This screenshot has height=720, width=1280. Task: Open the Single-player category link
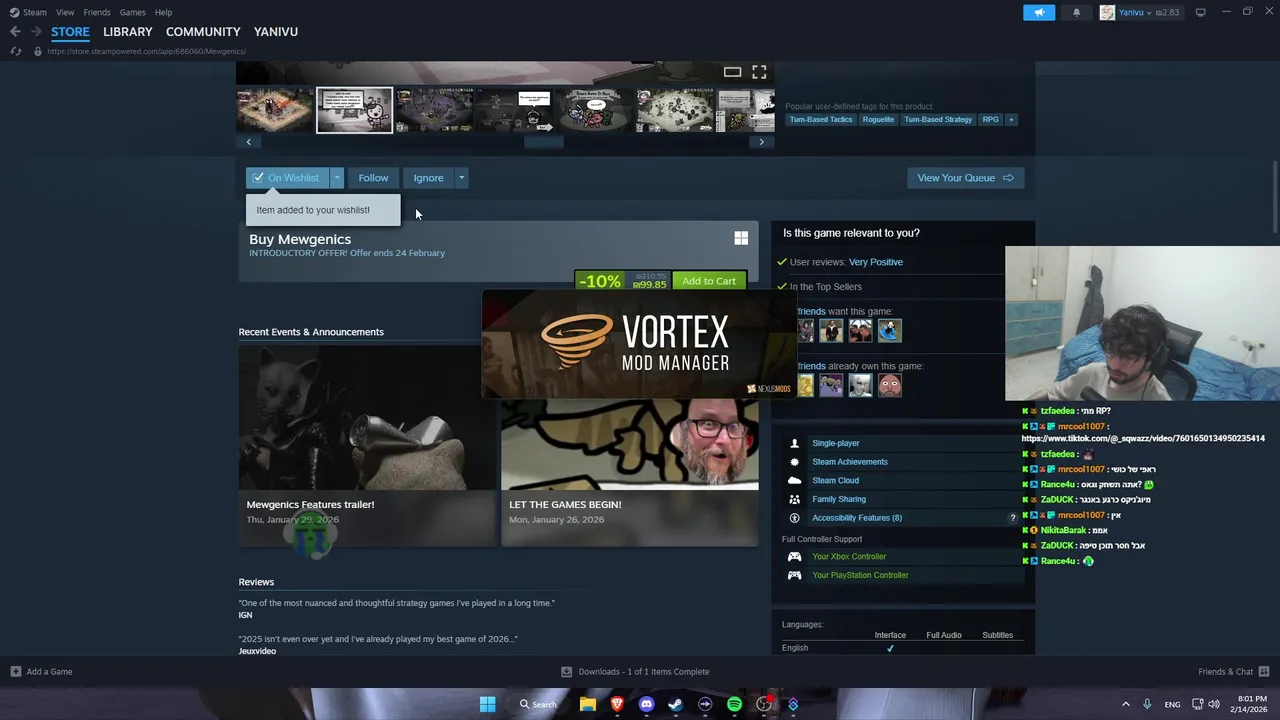[836, 443]
